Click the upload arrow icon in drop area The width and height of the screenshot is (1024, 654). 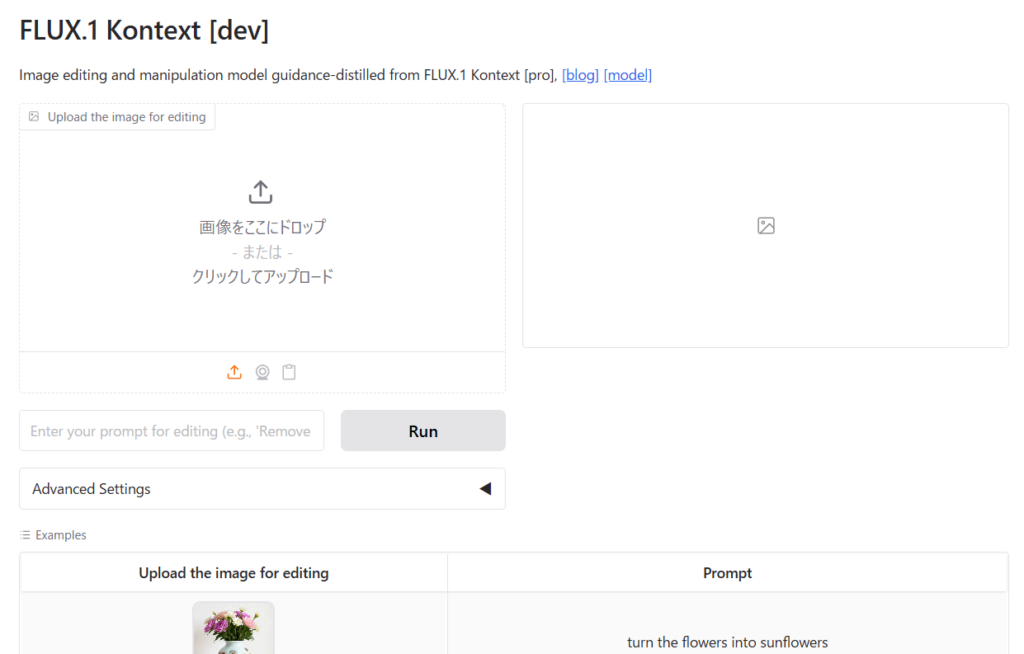click(261, 192)
